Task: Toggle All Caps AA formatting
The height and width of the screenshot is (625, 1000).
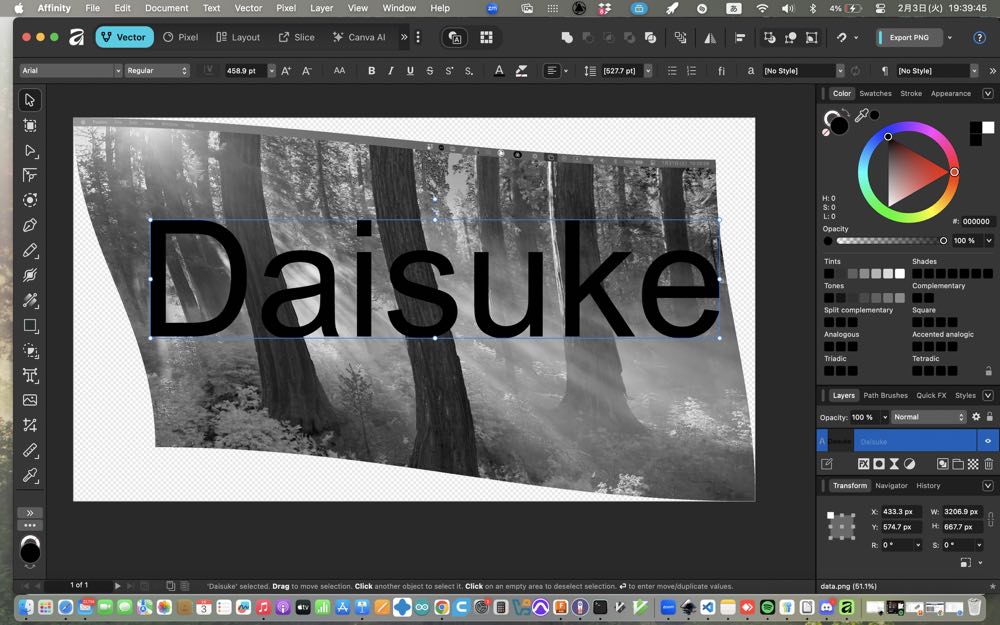Action: [x=339, y=71]
